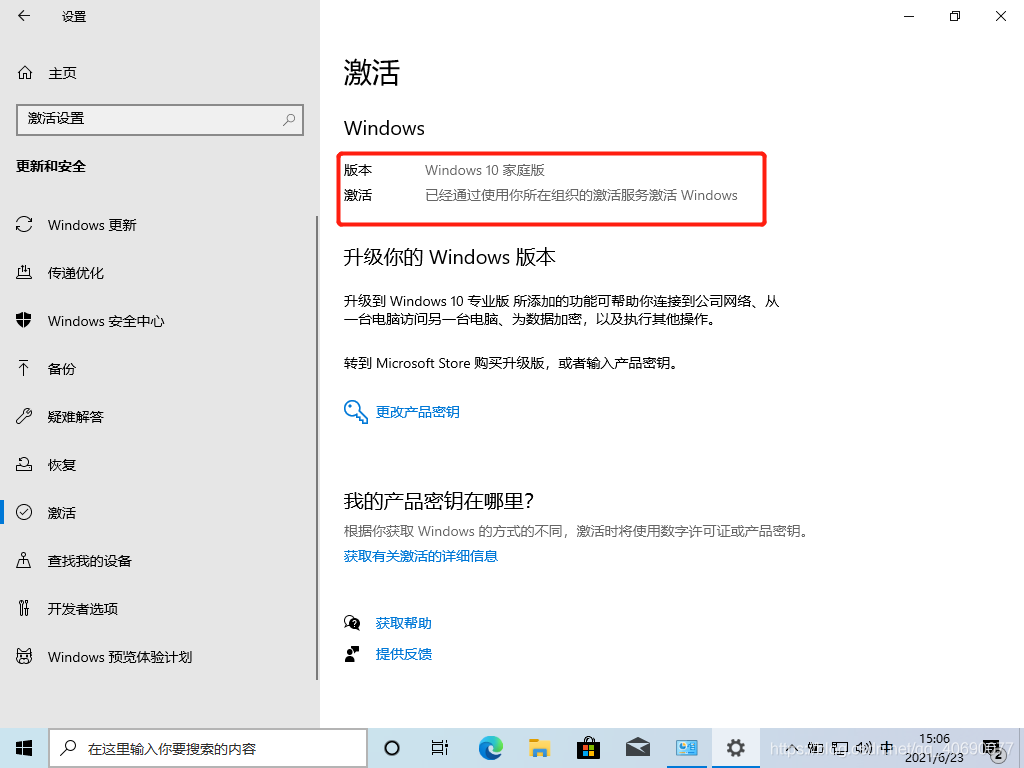Click Windows 10 家庭版 edition text

click(485, 170)
